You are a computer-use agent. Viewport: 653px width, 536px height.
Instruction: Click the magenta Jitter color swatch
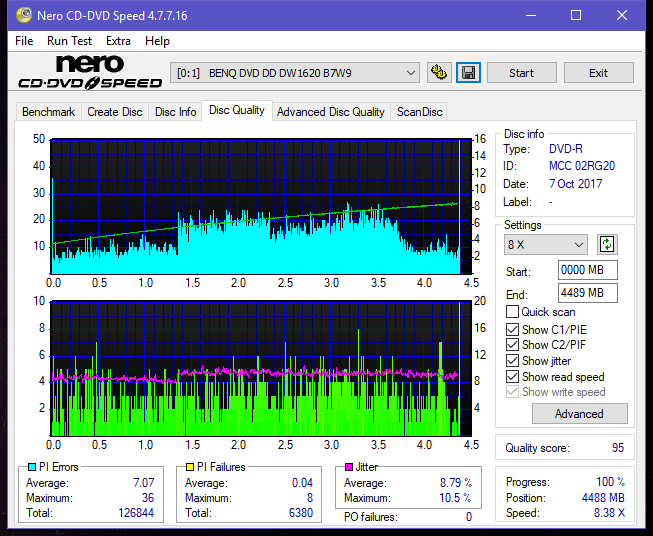tap(349, 467)
